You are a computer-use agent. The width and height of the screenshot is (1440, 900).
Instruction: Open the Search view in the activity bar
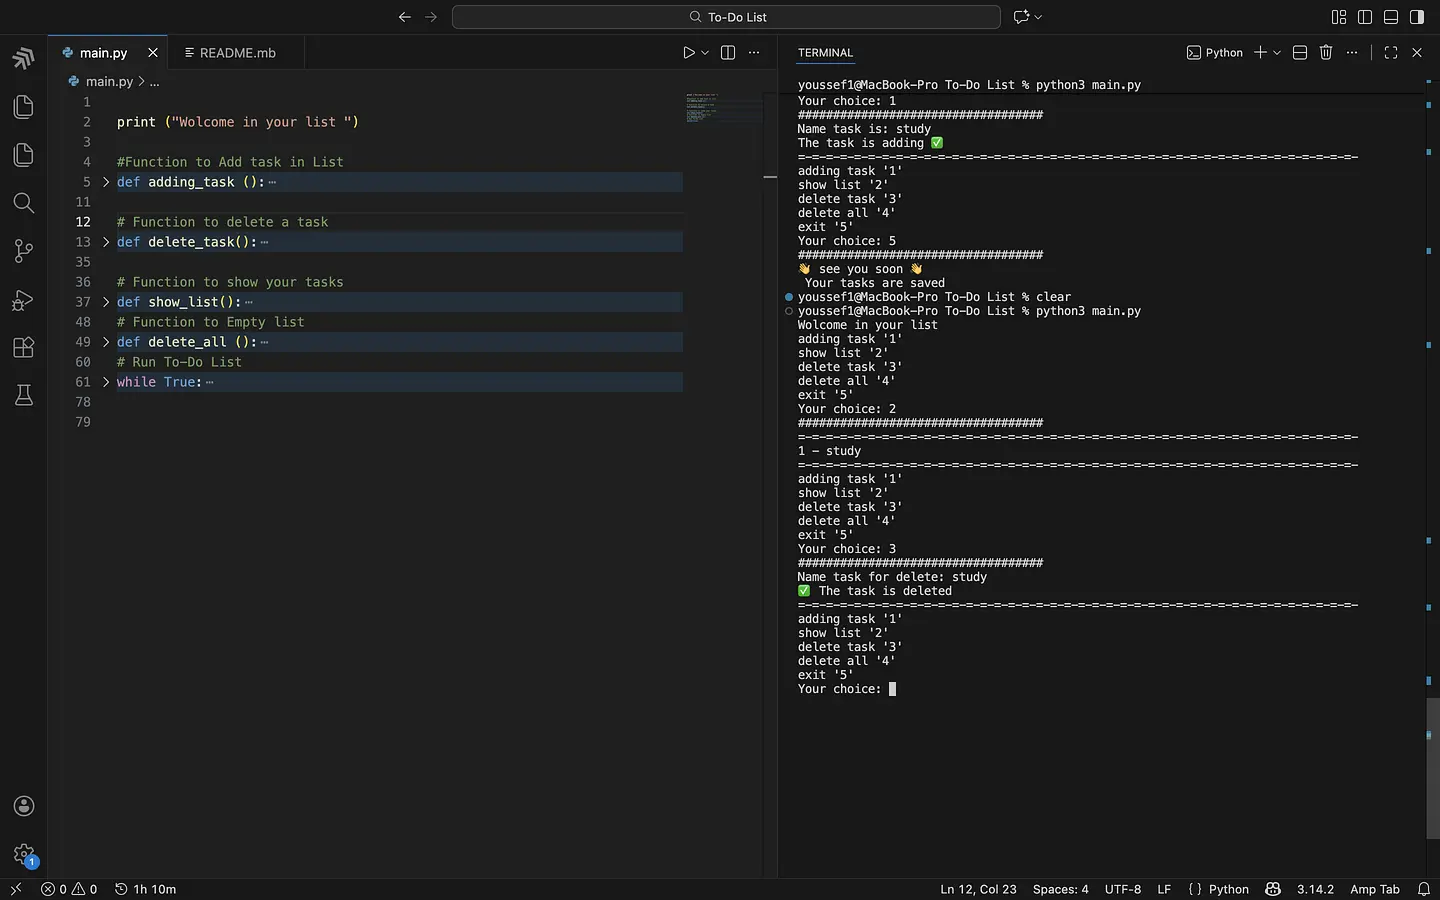click(x=23, y=203)
